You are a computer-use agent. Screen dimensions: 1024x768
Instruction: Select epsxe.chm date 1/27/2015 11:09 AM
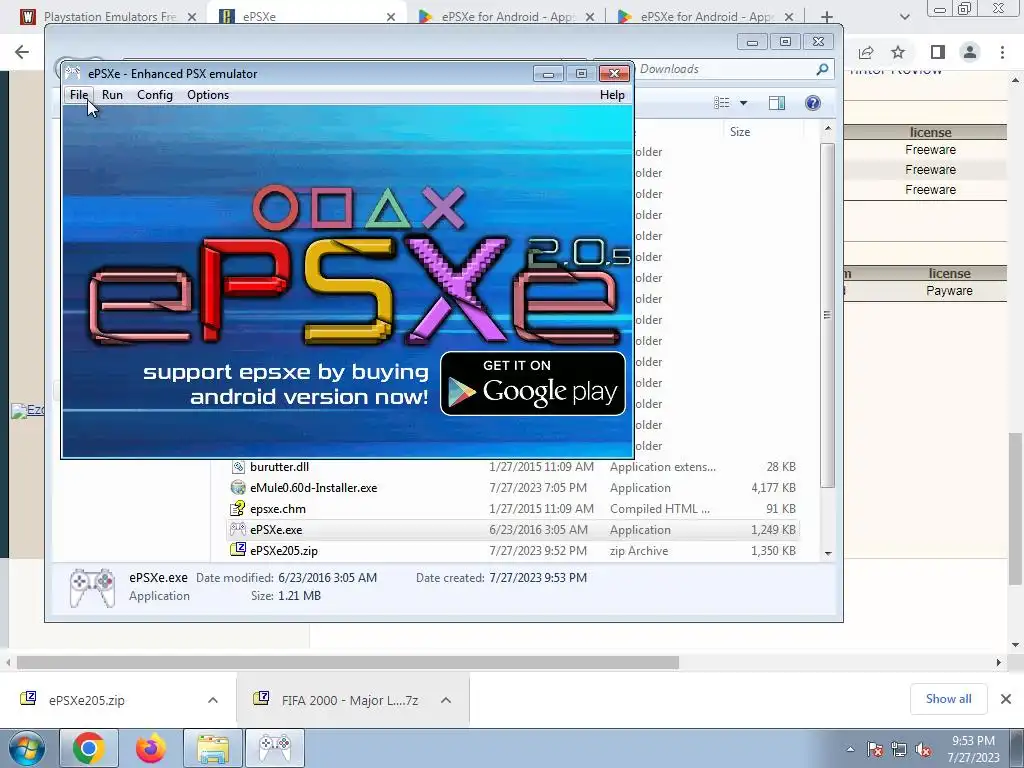[541, 509]
